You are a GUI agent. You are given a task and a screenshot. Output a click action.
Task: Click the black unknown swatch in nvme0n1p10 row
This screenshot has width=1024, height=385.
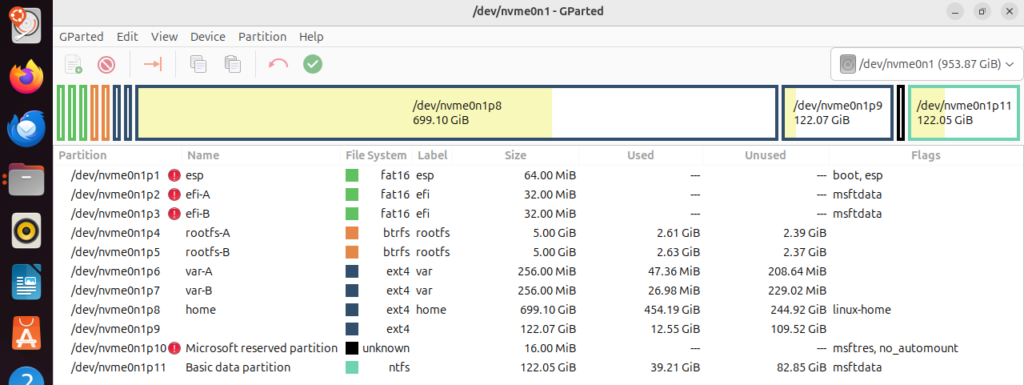pyautogui.click(x=352, y=348)
